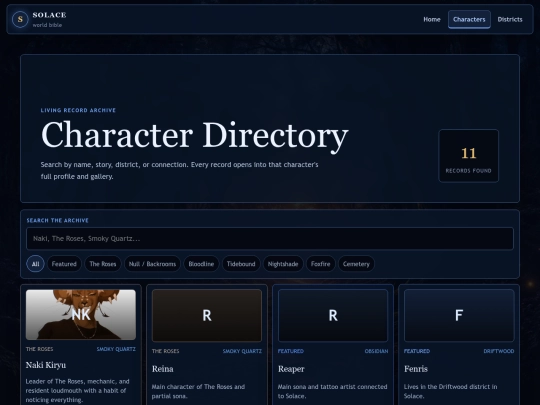
Task: Open Reaper's R placeholder image
Action: click(x=333, y=315)
